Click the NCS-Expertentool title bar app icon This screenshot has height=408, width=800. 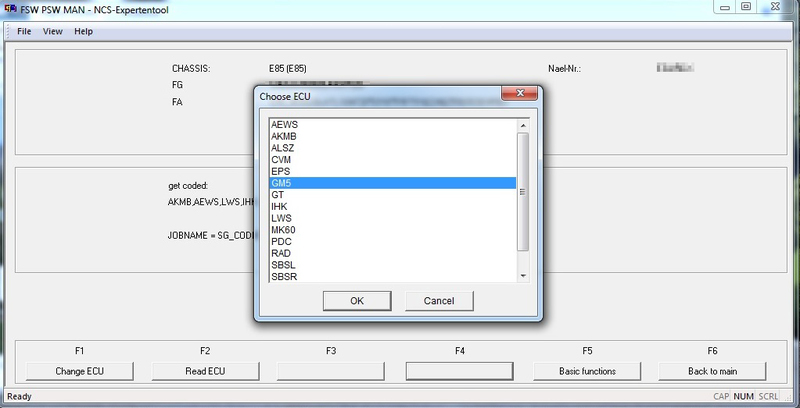pos(10,7)
